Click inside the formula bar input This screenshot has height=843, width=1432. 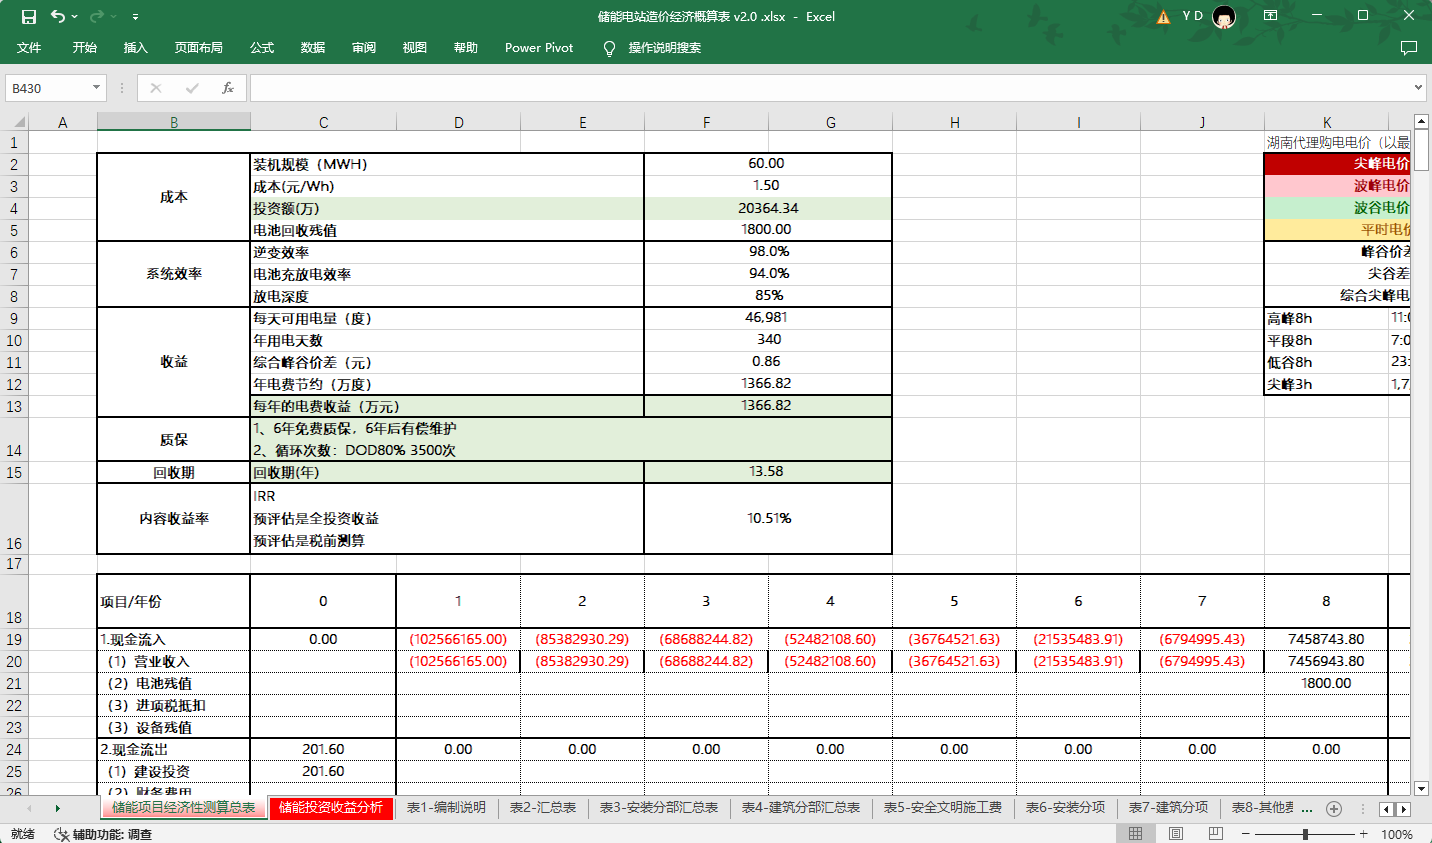tap(830, 88)
